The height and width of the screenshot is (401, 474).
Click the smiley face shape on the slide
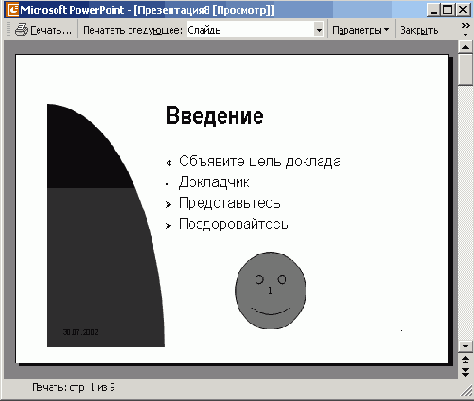click(270, 290)
